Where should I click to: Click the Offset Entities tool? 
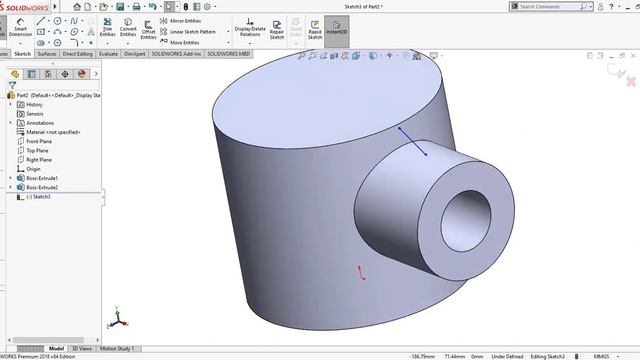[x=148, y=29]
